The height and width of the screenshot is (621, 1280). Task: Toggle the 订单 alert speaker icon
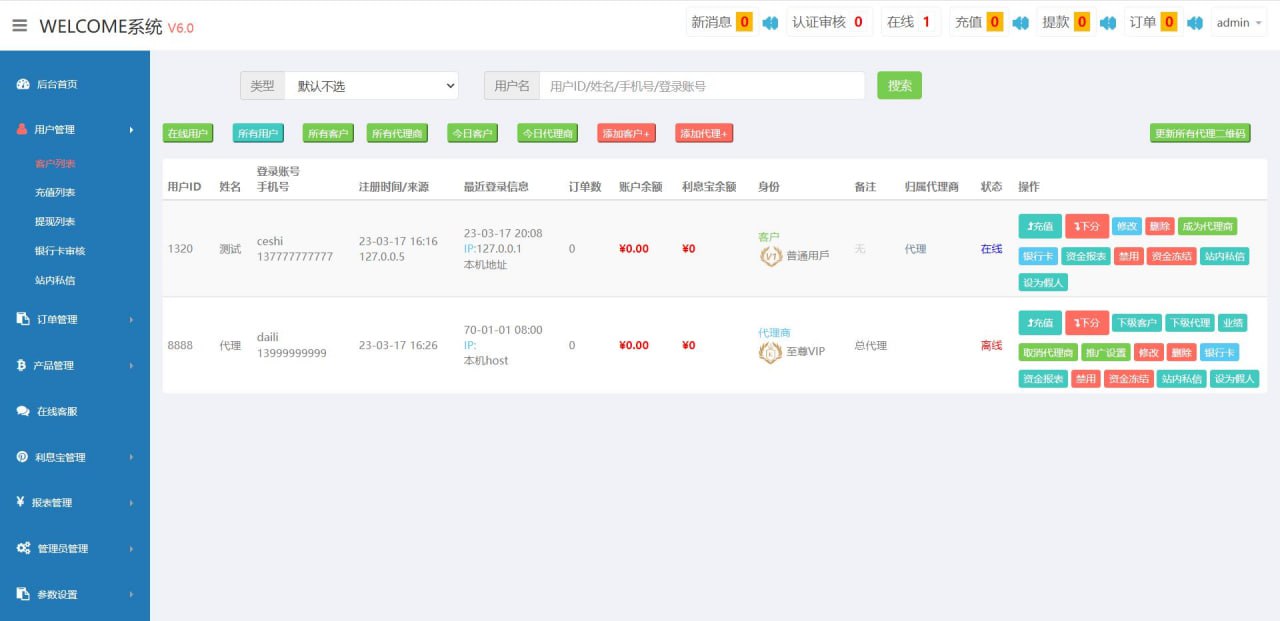(x=1194, y=23)
